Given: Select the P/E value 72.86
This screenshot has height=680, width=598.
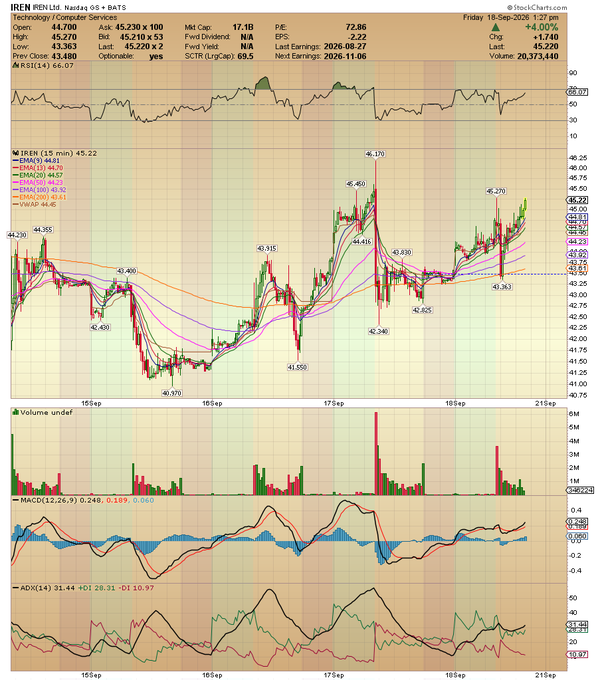Looking at the screenshot, I should [356, 27].
